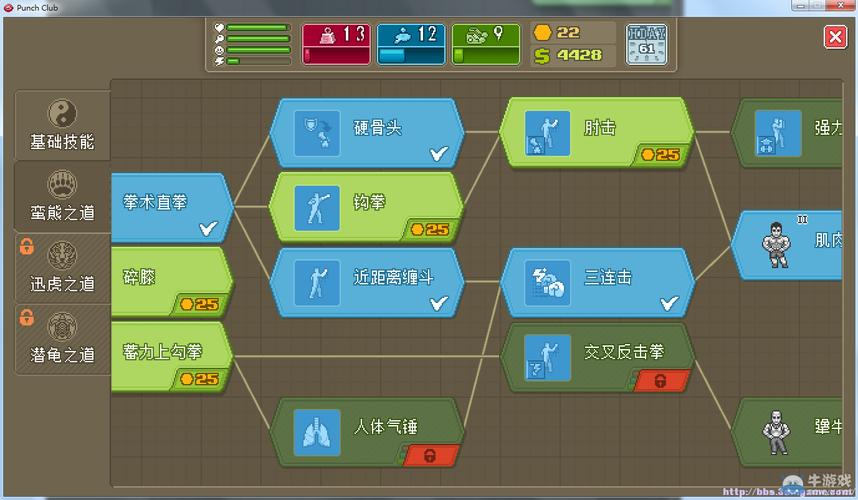Screen dimensions: 858x500
Task: Click the red lock badge on 交叉反击拳
Action: (661, 381)
